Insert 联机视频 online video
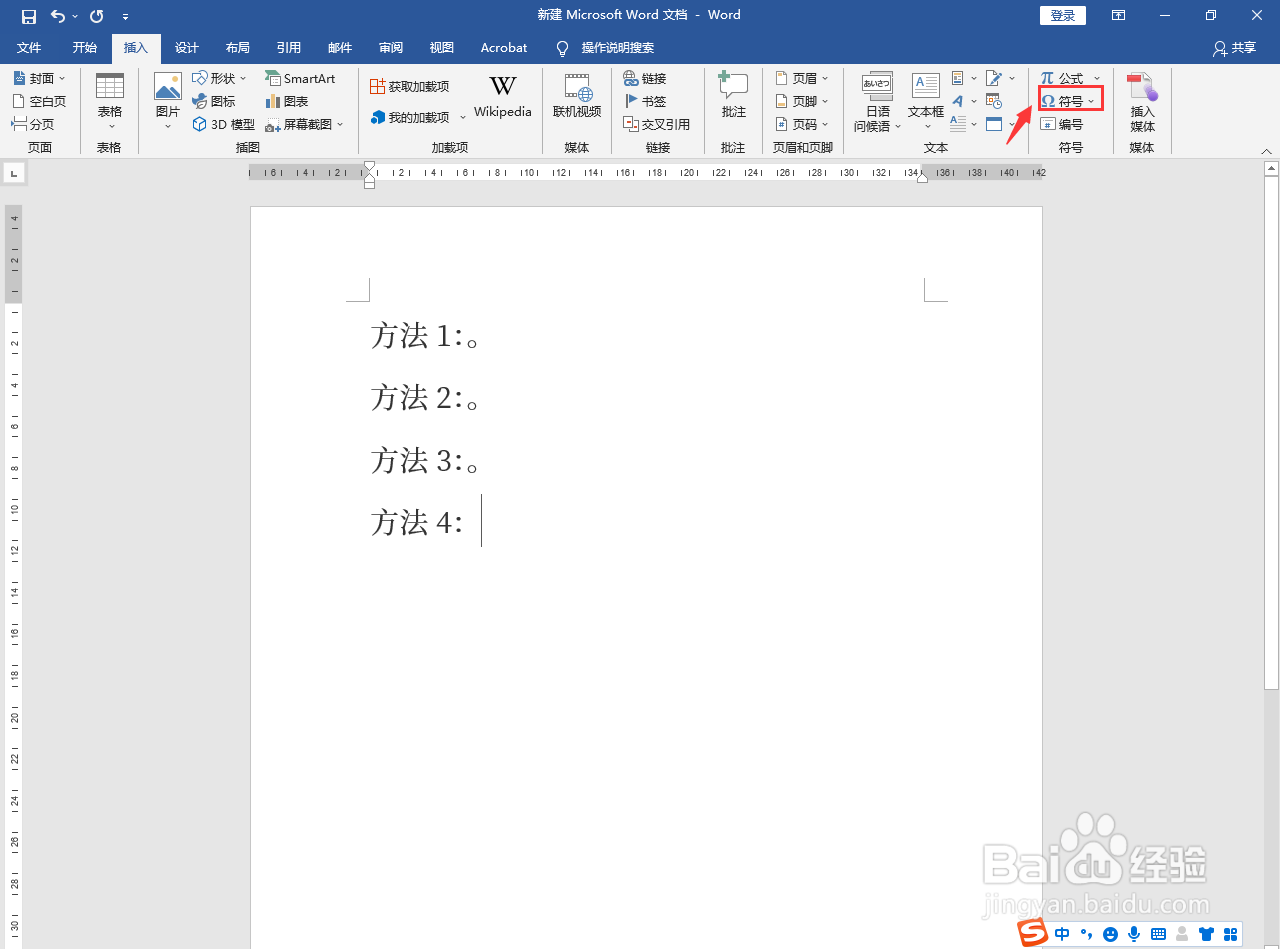 (x=577, y=97)
